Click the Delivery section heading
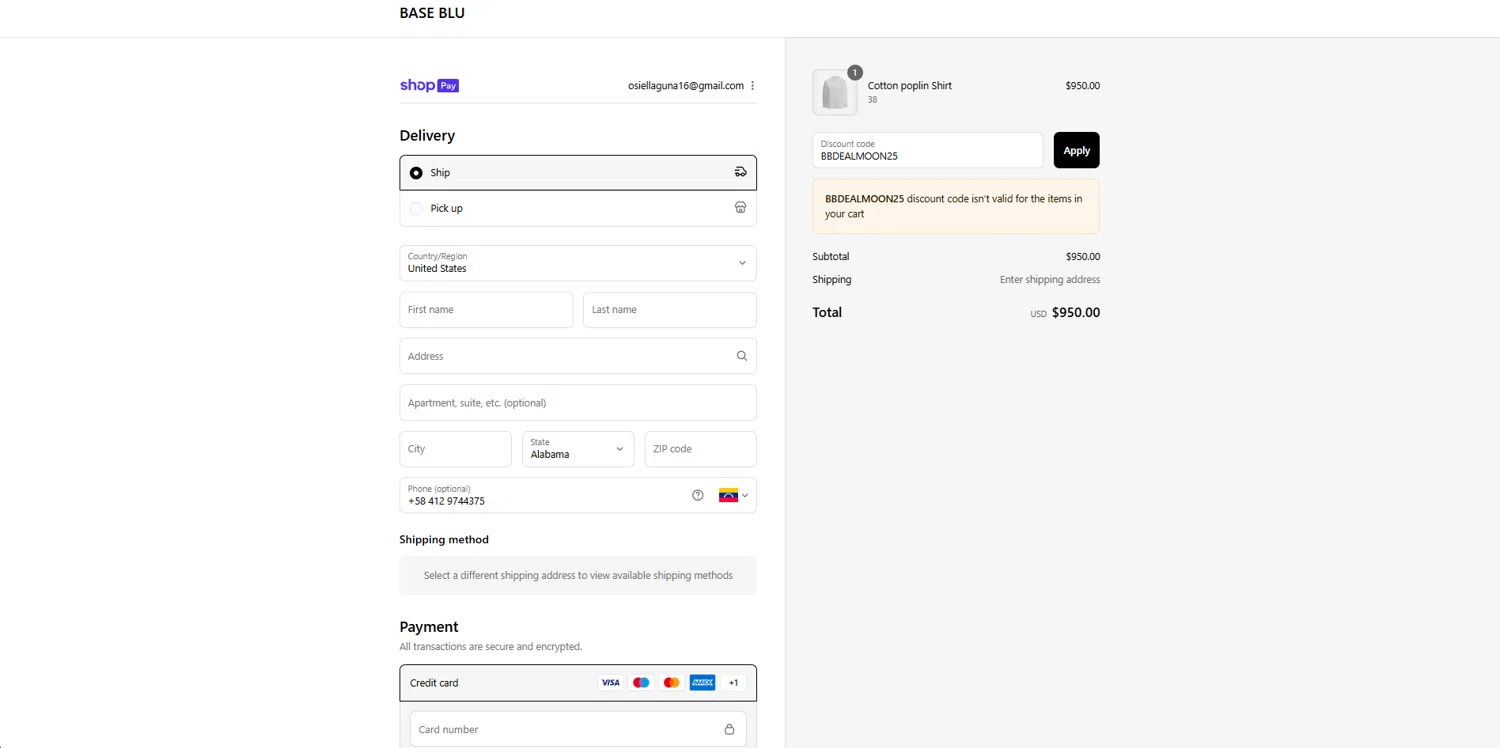Image resolution: width=1500 pixels, height=748 pixels. 427,136
